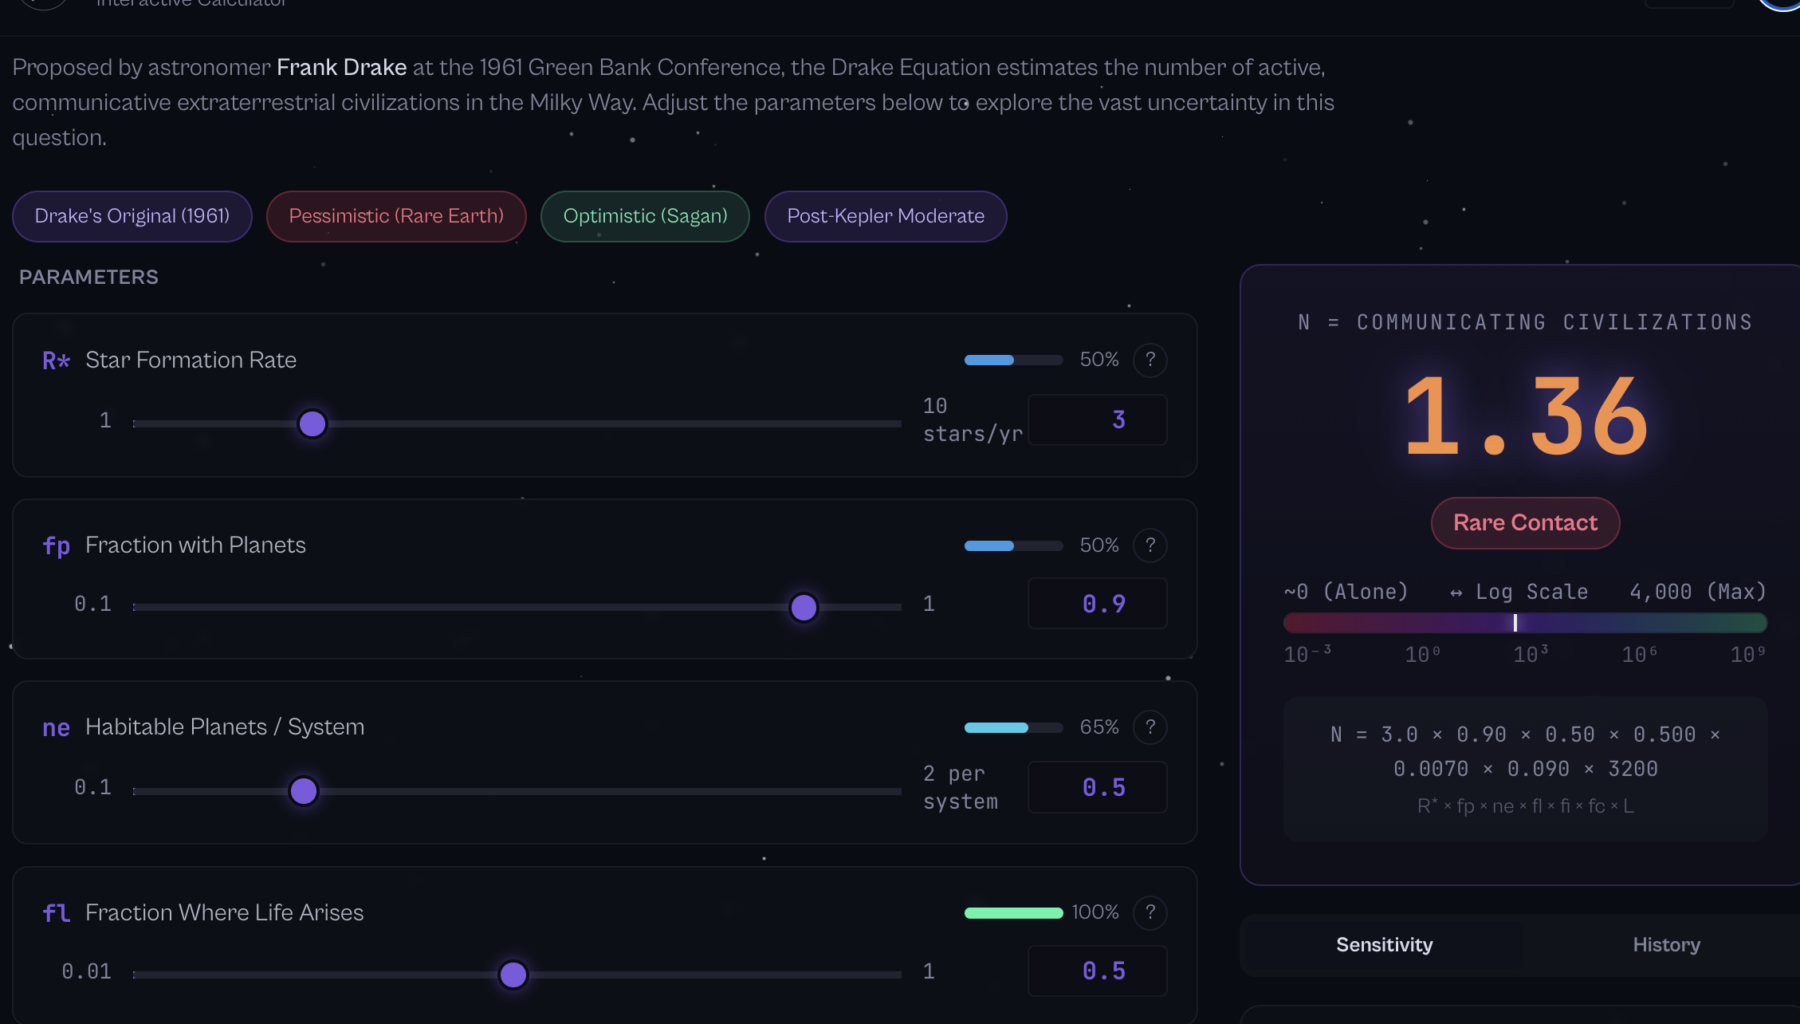Viewport: 1800px width, 1024px height.
Task: Activate the Optimistic (Sagan) preset
Action: [644, 215]
